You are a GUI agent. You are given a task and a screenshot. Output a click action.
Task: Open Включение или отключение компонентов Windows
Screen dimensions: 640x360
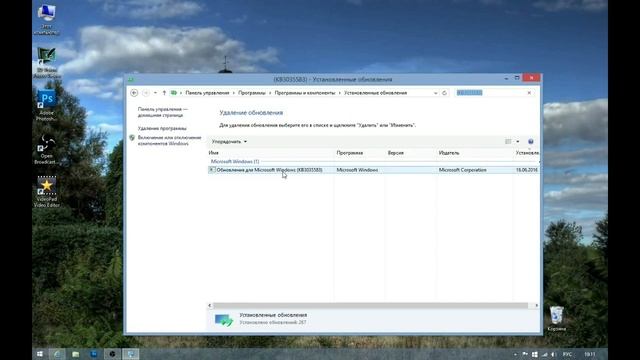coord(169,140)
